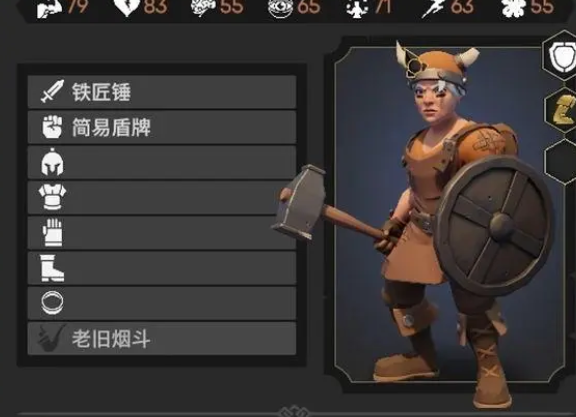This screenshot has height=417, width=576.
Task: Click the eye awareness stat showing 65
Action: coord(281,8)
